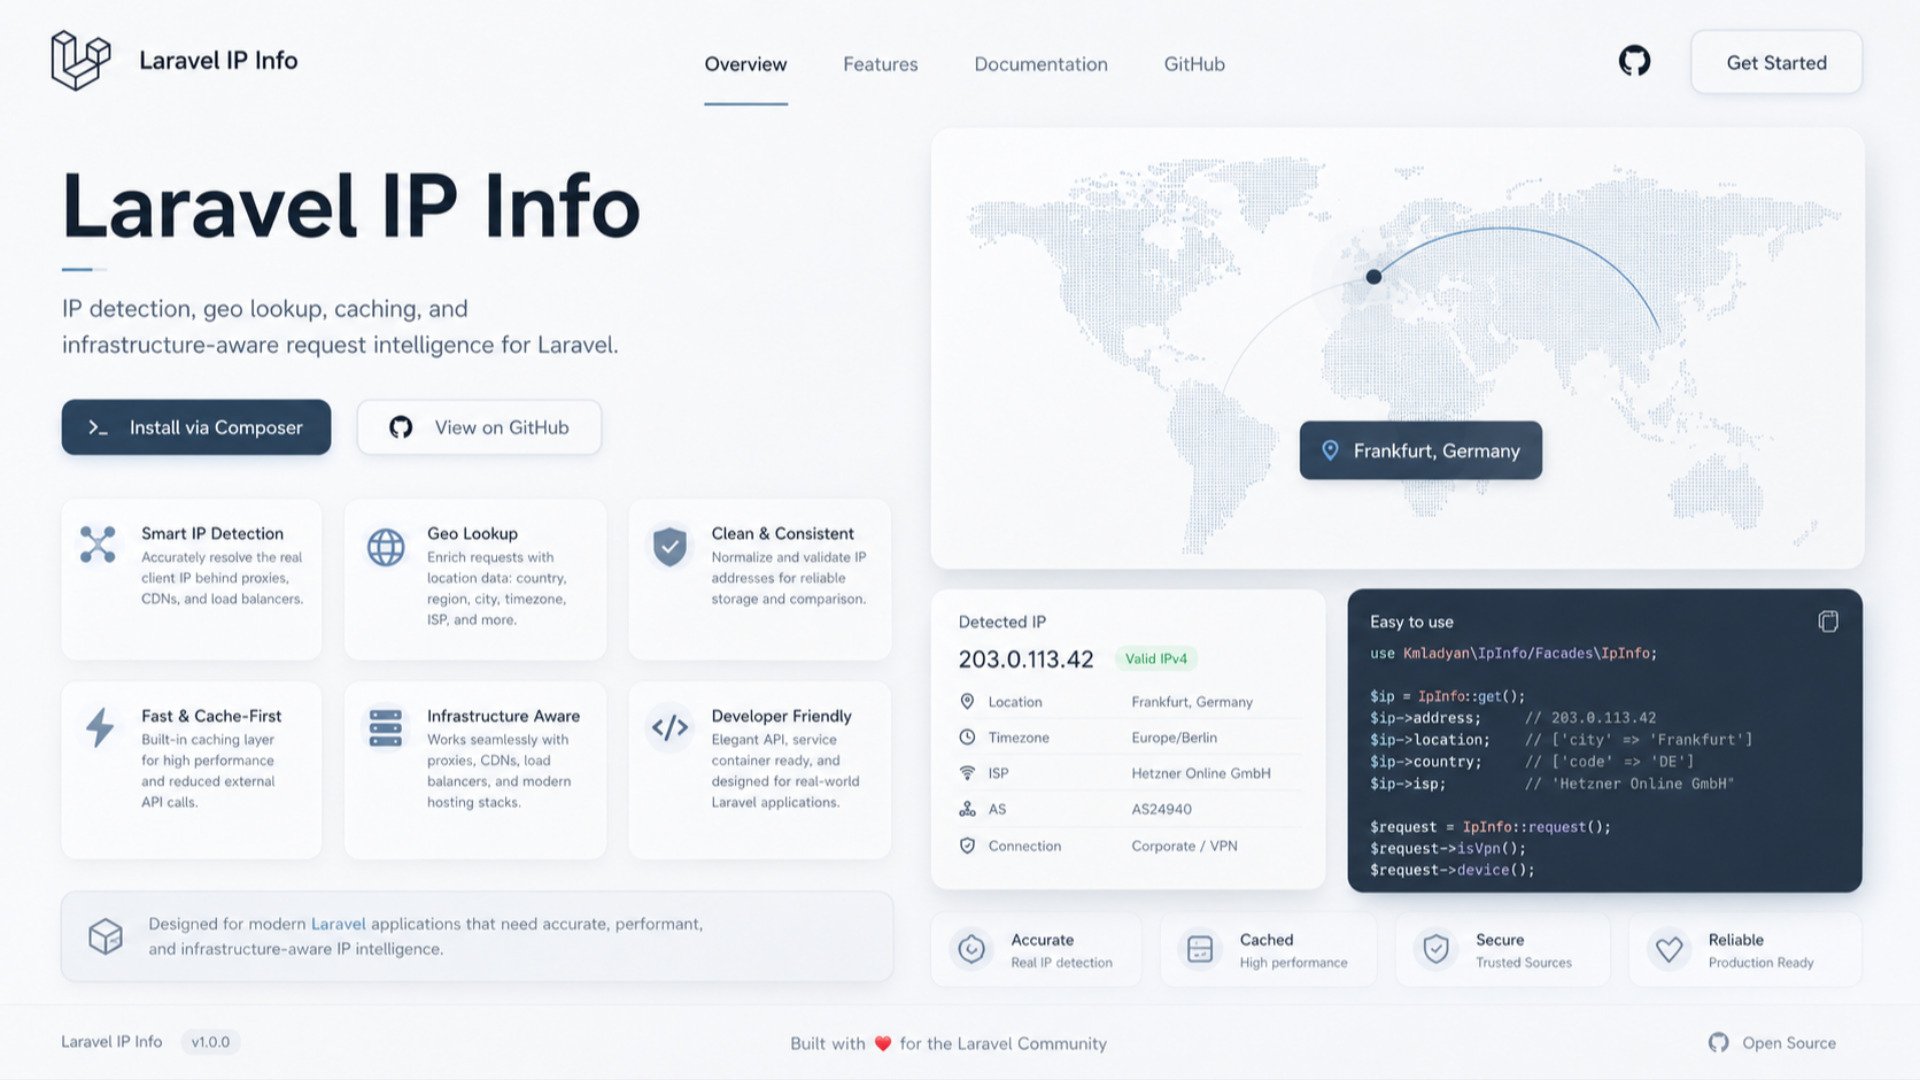
Task: Click the Open Source footer link
Action: [x=1789, y=1043]
